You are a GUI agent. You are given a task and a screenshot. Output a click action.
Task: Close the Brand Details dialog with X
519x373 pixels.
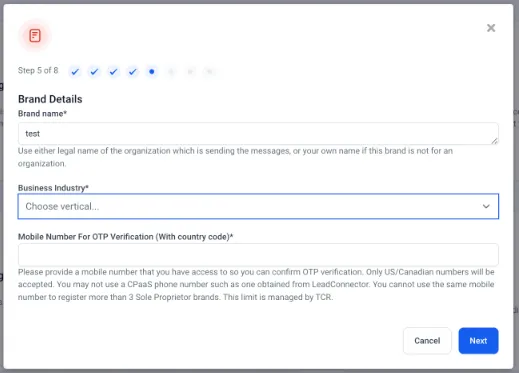(x=491, y=28)
